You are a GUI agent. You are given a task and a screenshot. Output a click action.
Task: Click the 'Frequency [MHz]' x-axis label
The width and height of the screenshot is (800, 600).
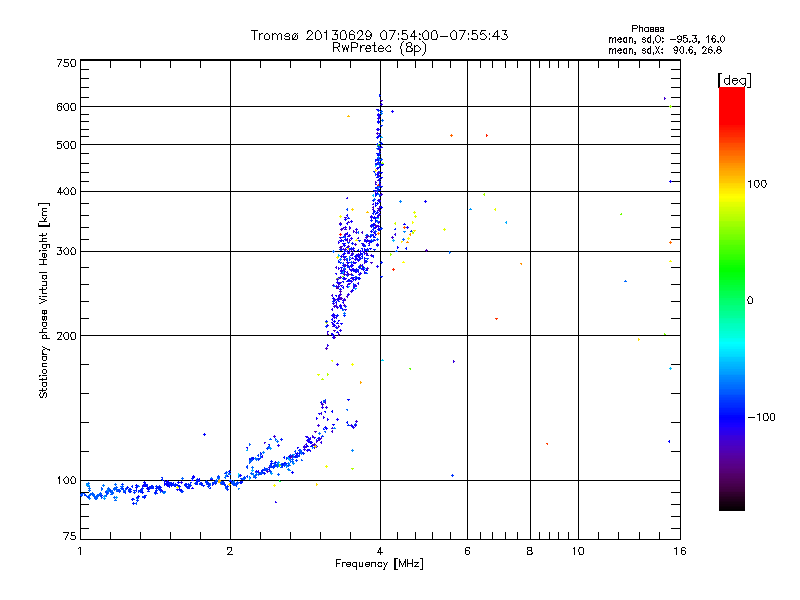click(x=379, y=564)
